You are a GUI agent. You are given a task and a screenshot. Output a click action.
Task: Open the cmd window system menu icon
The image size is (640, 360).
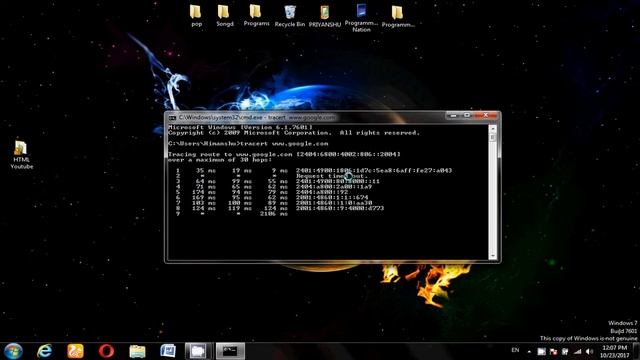click(172, 118)
